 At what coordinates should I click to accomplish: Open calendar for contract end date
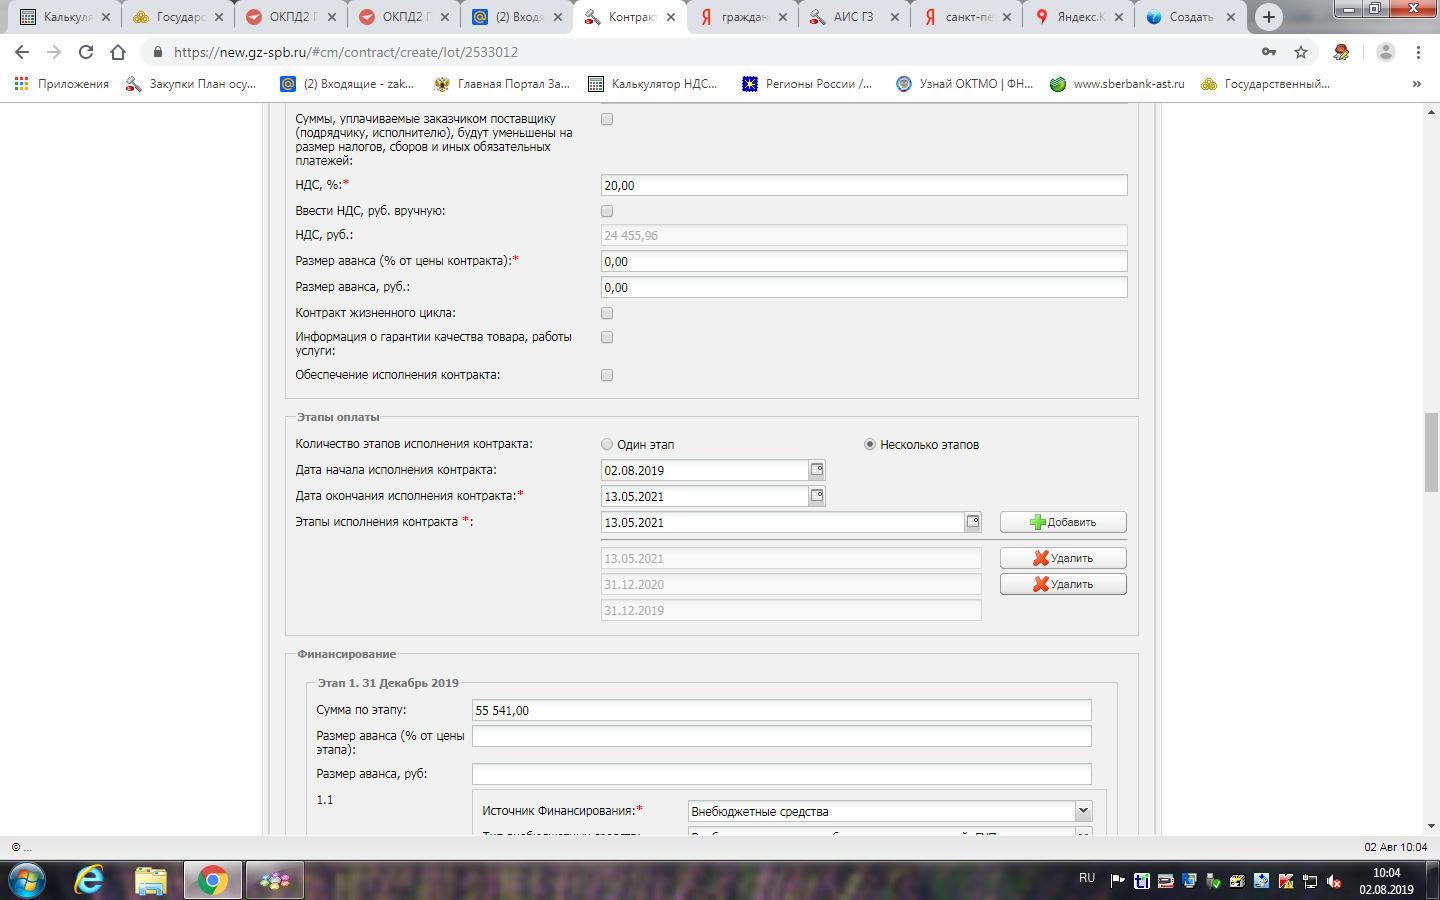[817, 496]
